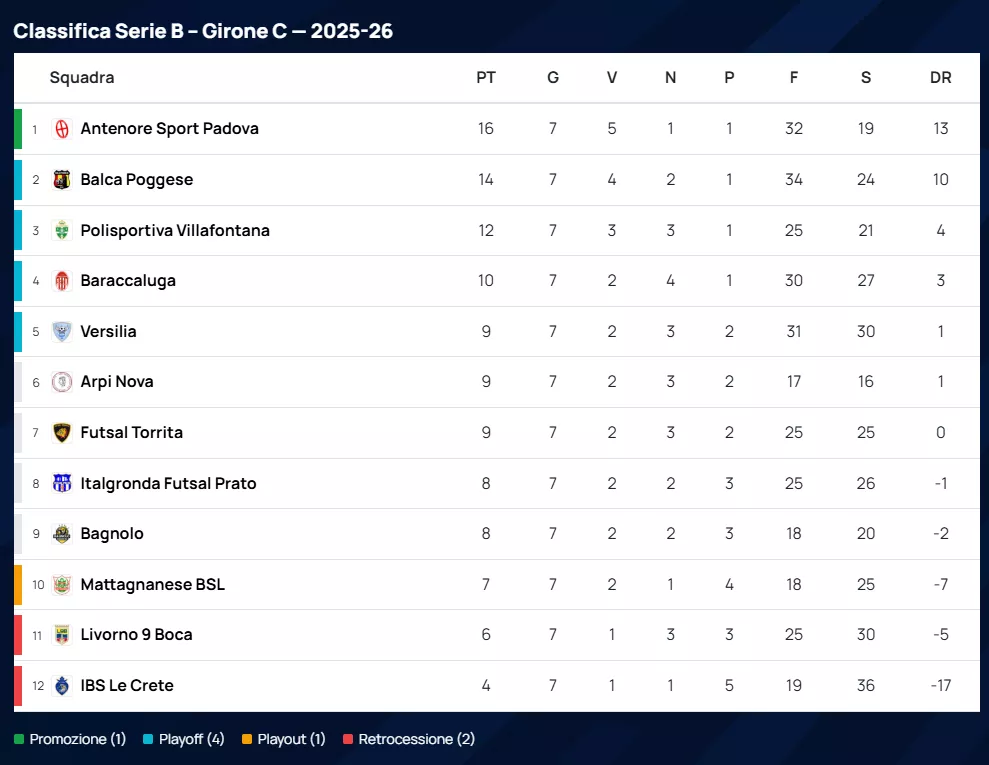Click the green Promozione legend swatch
Viewport: 989px width, 765px height.
tap(19, 740)
